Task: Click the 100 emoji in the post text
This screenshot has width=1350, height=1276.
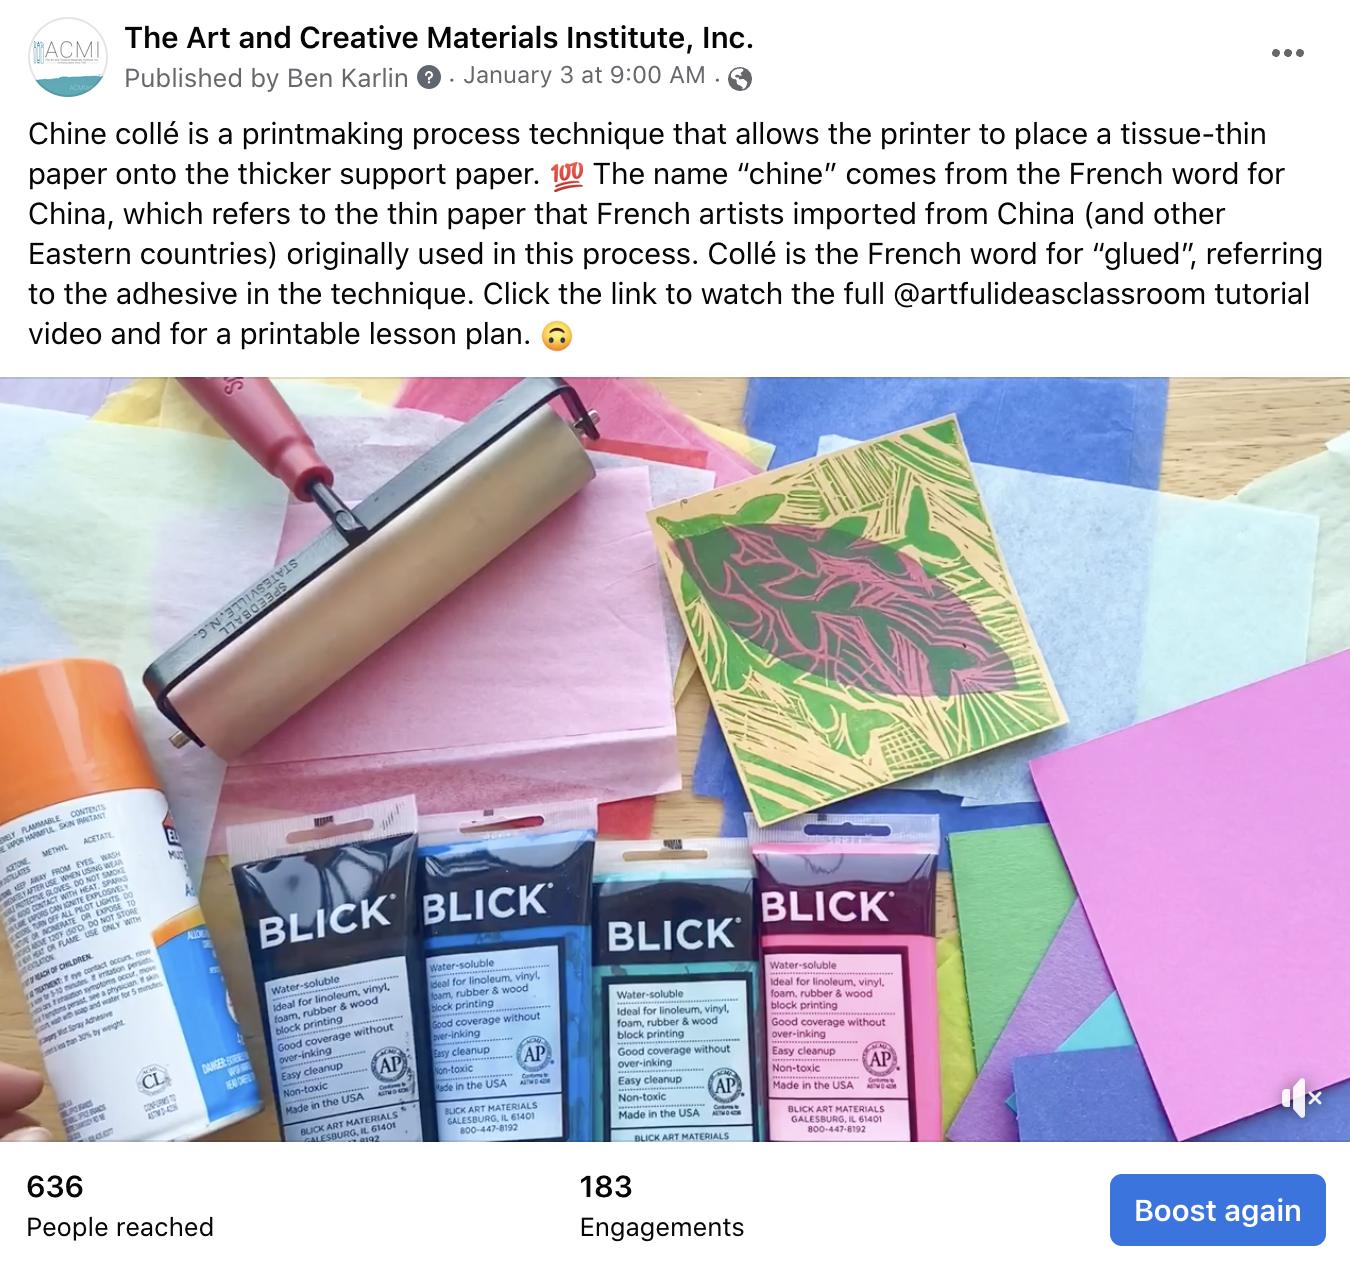Action: pyautogui.click(x=566, y=175)
